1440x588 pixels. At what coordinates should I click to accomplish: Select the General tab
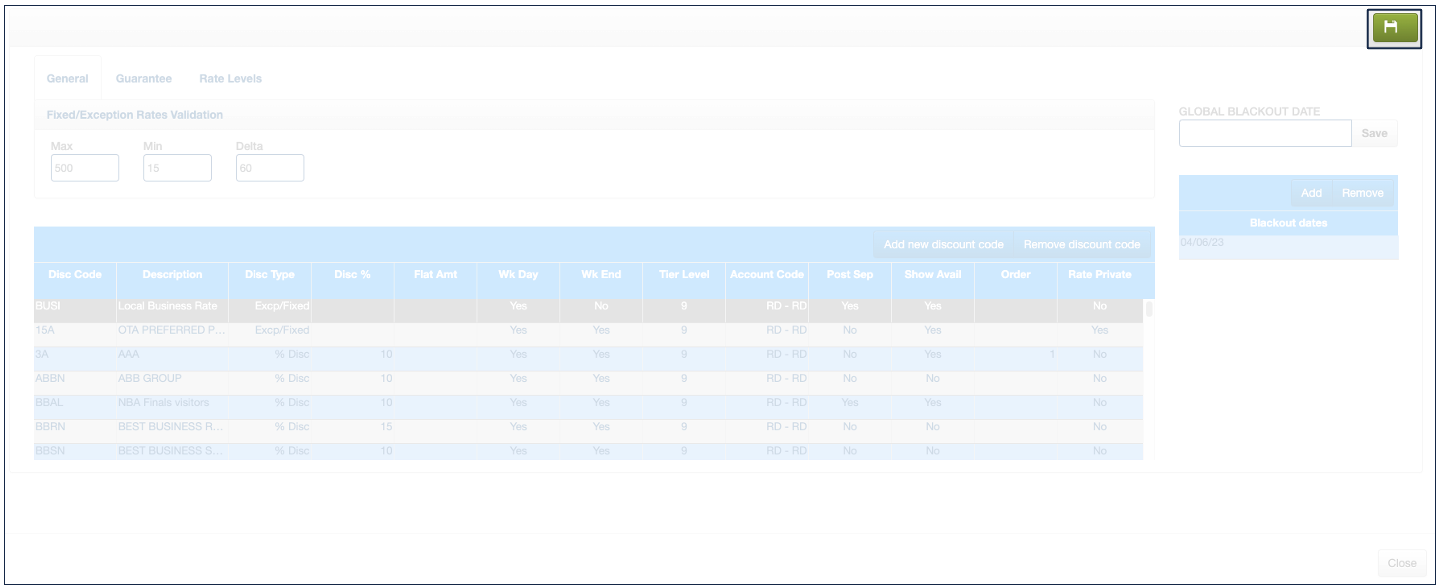click(x=67, y=79)
